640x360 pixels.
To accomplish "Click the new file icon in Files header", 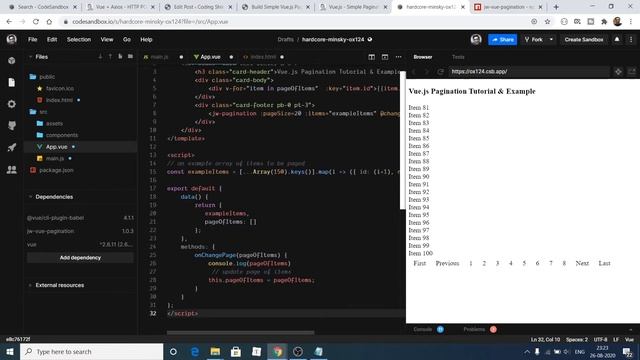I will pos(120,57).
